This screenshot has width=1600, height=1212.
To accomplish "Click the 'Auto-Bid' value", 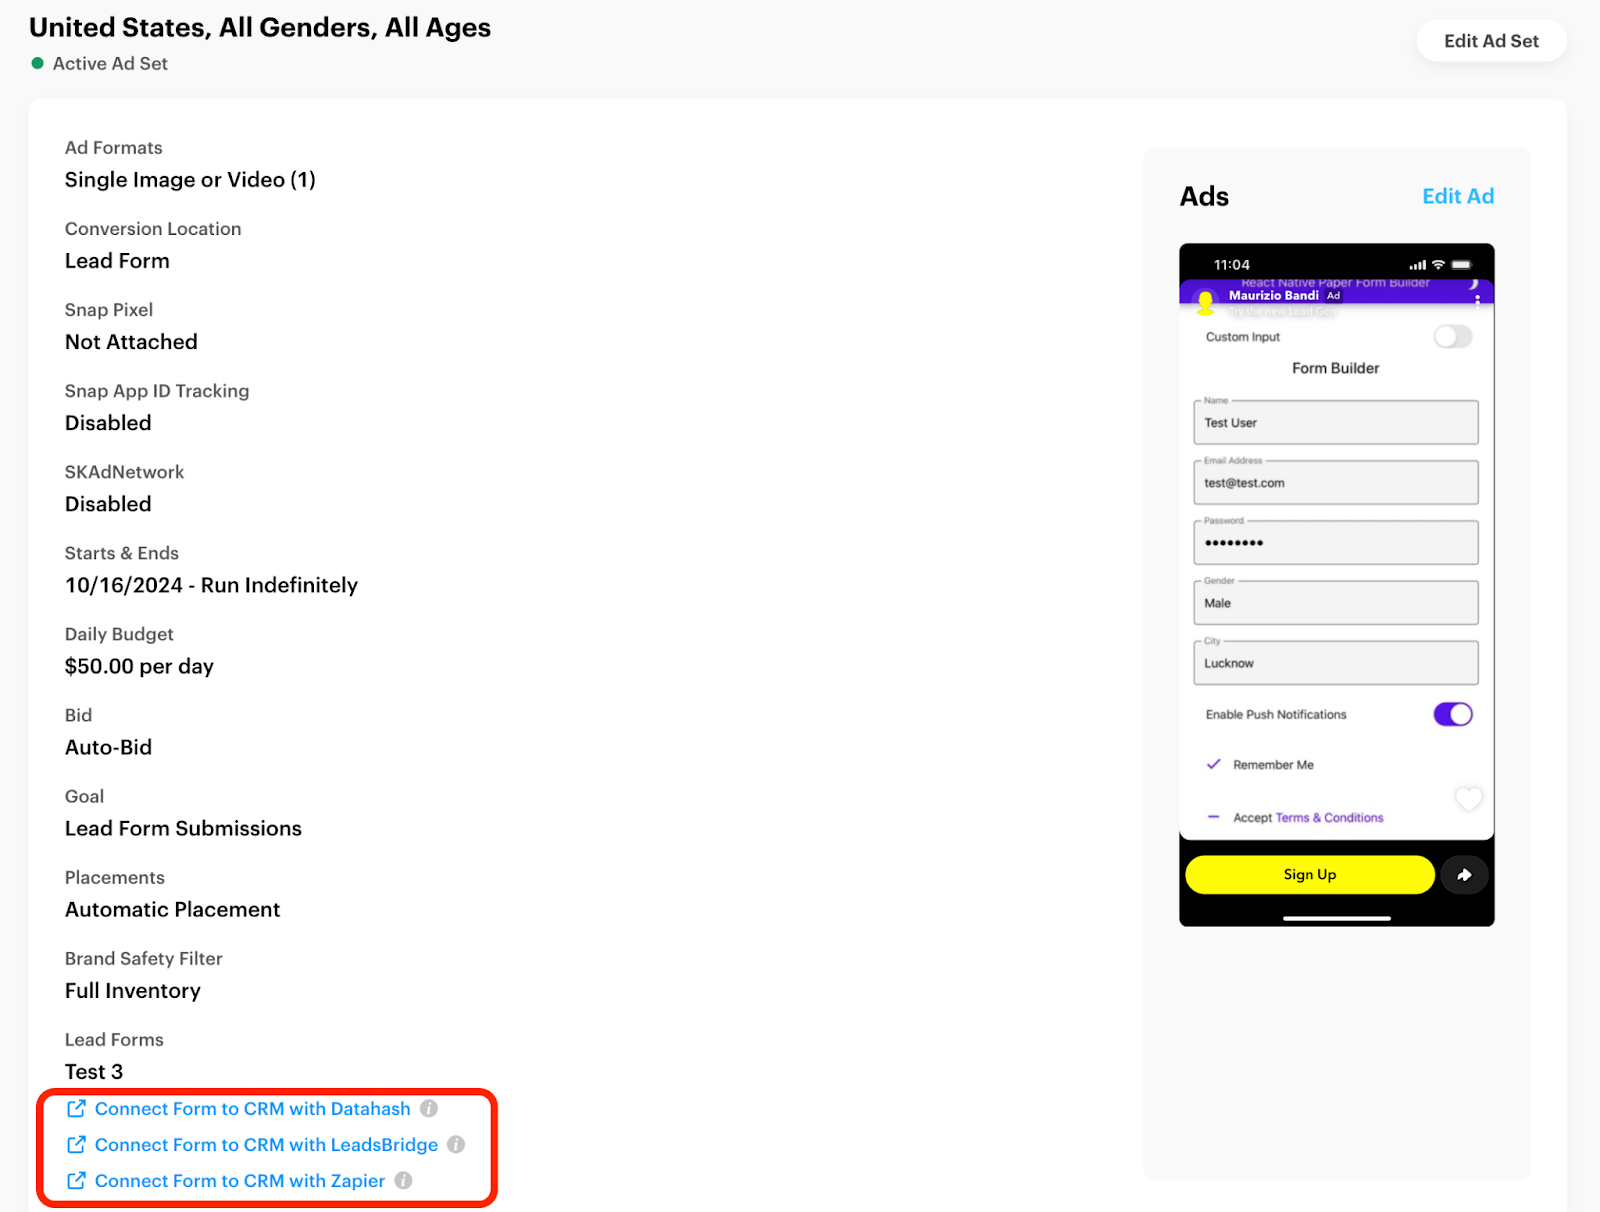I will tap(108, 747).
